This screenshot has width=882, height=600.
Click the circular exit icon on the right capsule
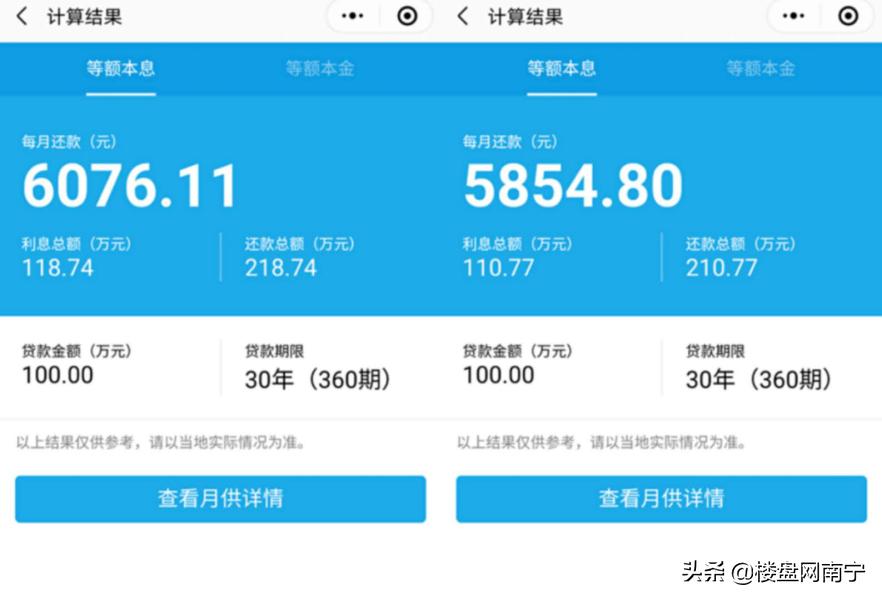(848, 16)
